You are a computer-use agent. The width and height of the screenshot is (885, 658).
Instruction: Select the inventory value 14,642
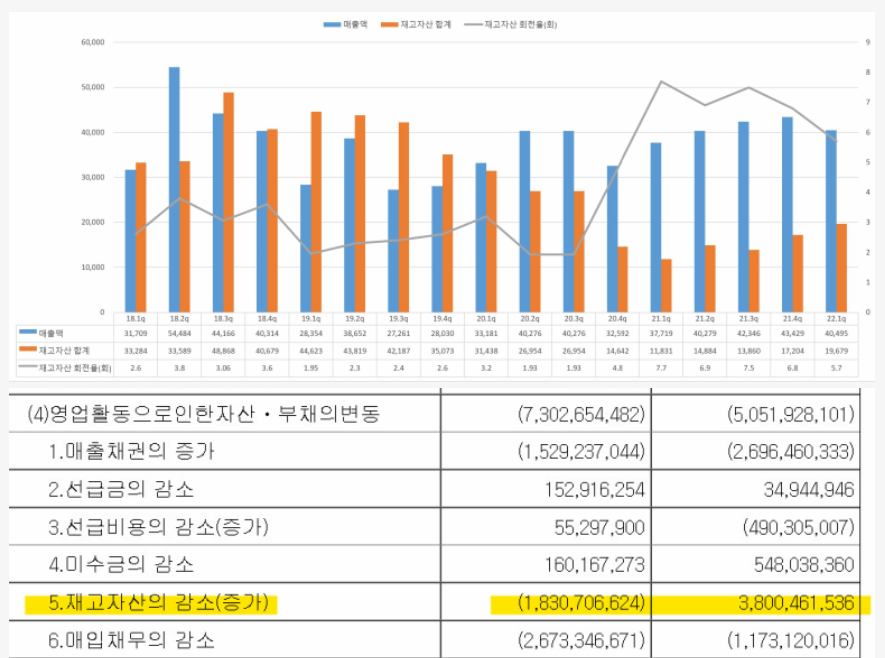pyautogui.click(x=617, y=351)
